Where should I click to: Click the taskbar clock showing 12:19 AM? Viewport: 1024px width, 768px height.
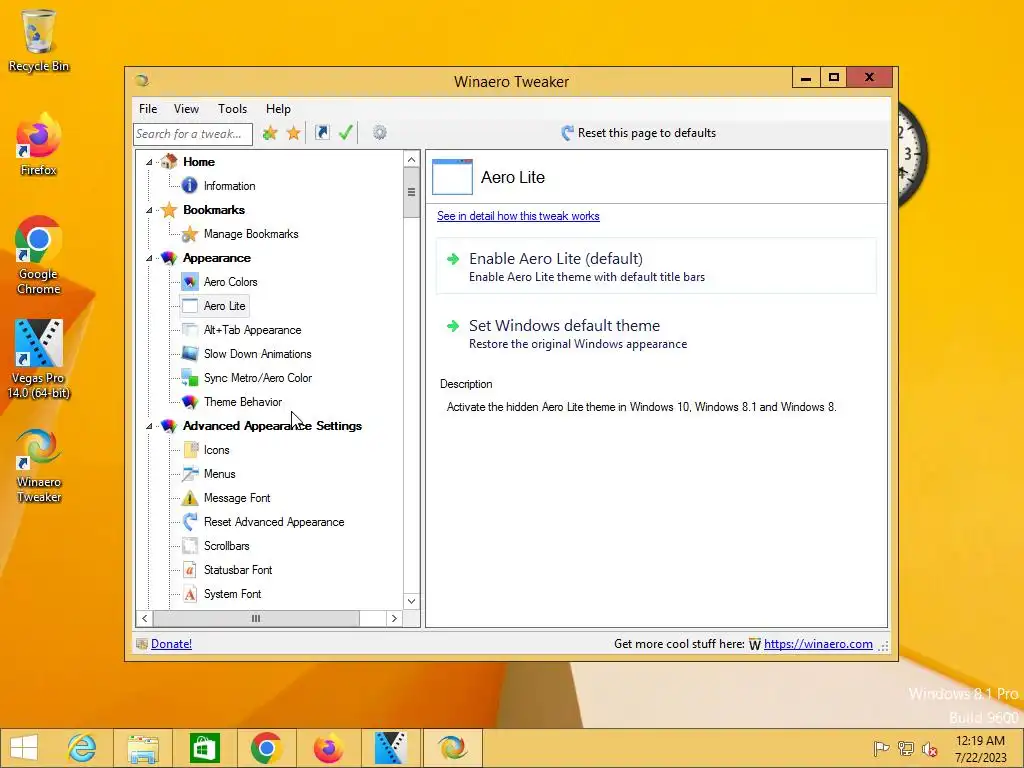pyautogui.click(x=980, y=749)
